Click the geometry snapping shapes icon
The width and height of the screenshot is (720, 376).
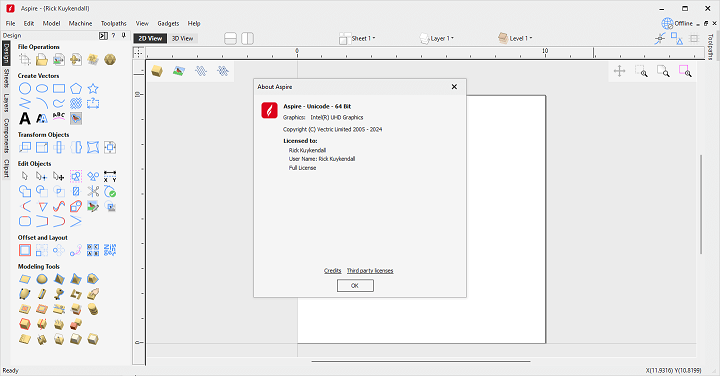[x=676, y=39]
